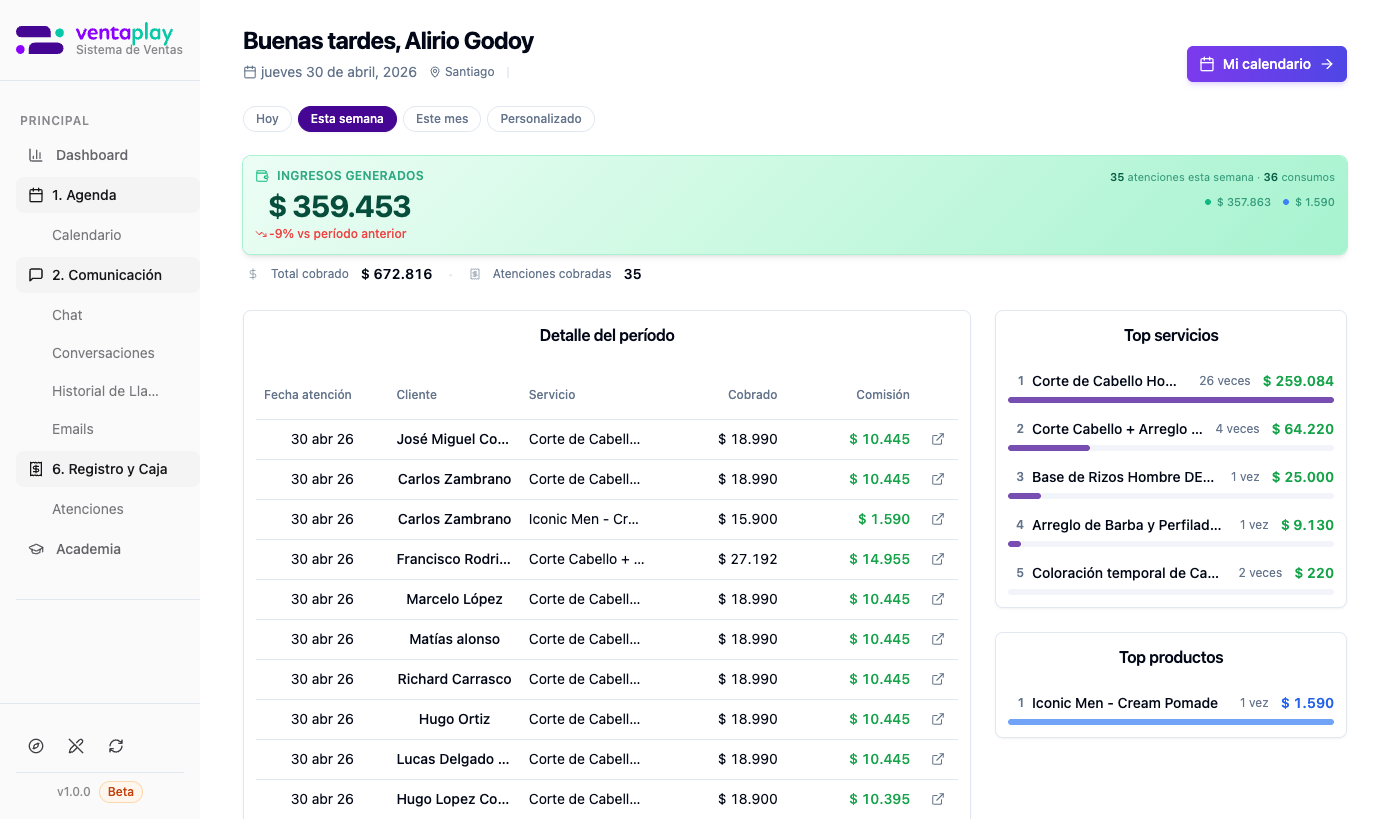Click the $ 259.084 top service amount

(x=1298, y=381)
